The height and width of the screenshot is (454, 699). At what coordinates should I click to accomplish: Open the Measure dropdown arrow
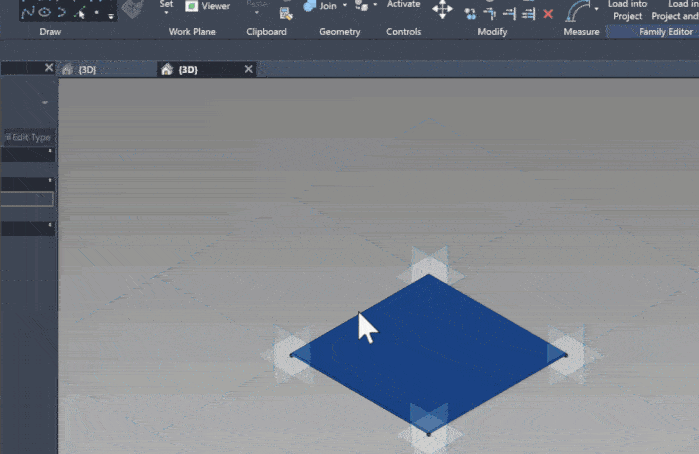point(596,8)
